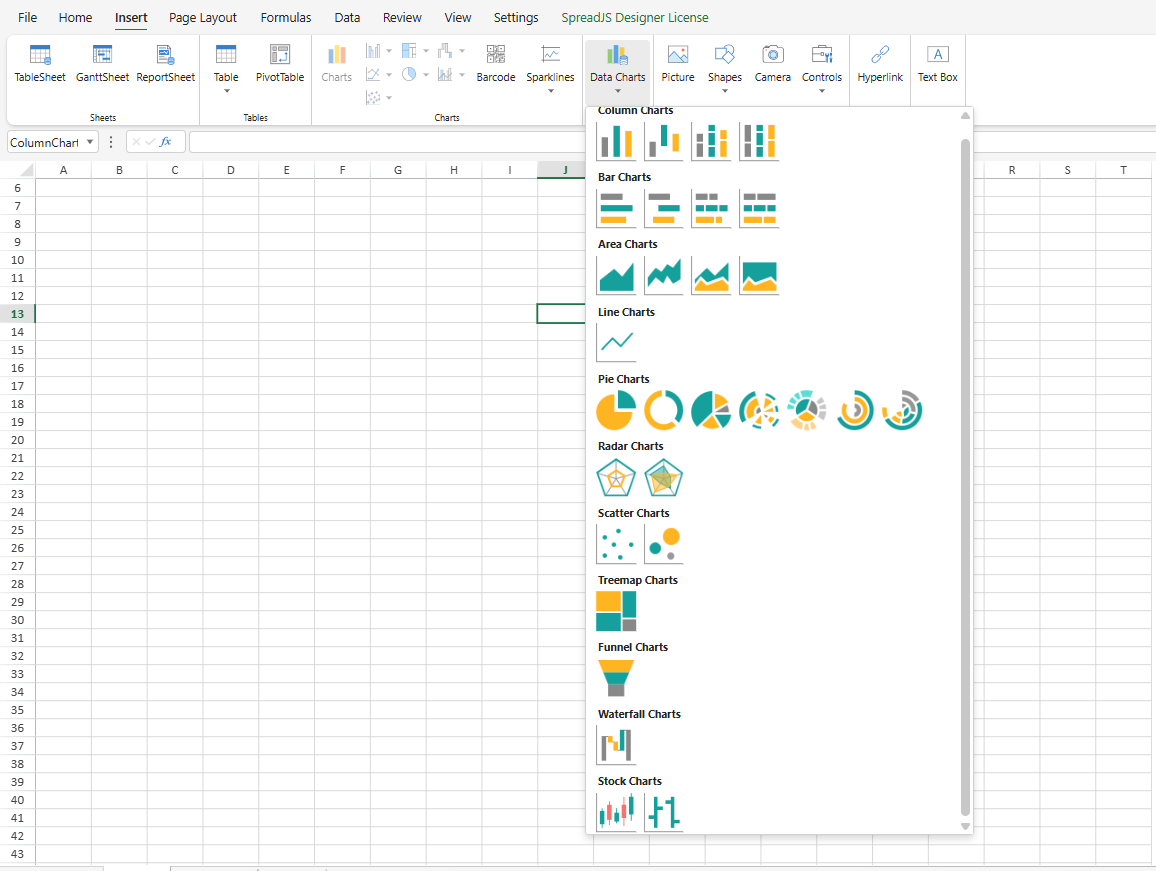The height and width of the screenshot is (871, 1156).
Task: Insert a Text Box
Action: tap(938, 63)
